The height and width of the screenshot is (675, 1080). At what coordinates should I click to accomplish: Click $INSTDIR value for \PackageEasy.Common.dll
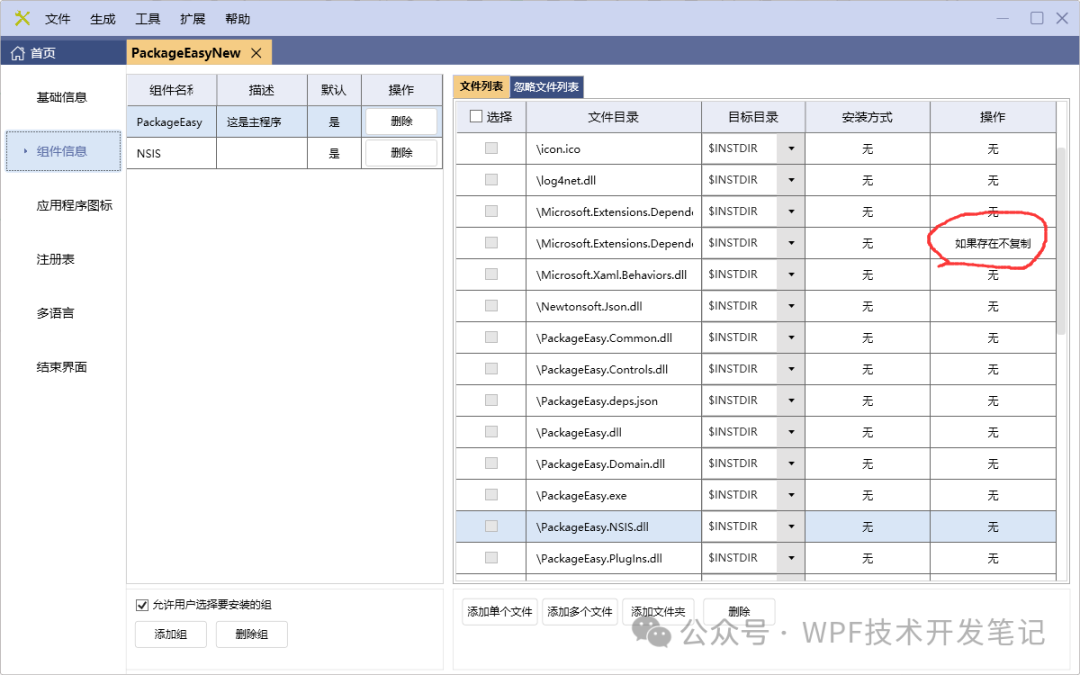click(x=733, y=338)
